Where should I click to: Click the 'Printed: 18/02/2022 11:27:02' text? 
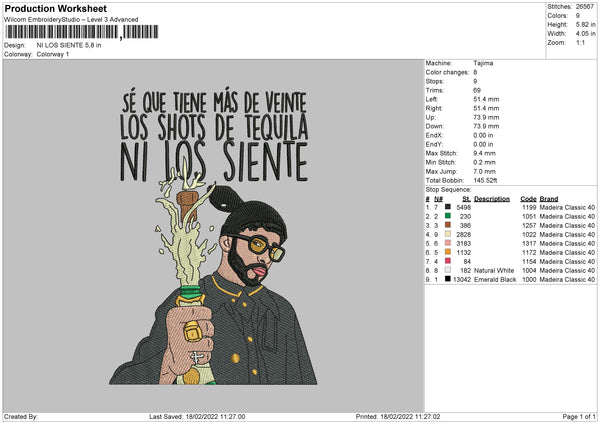(x=398, y=417)
